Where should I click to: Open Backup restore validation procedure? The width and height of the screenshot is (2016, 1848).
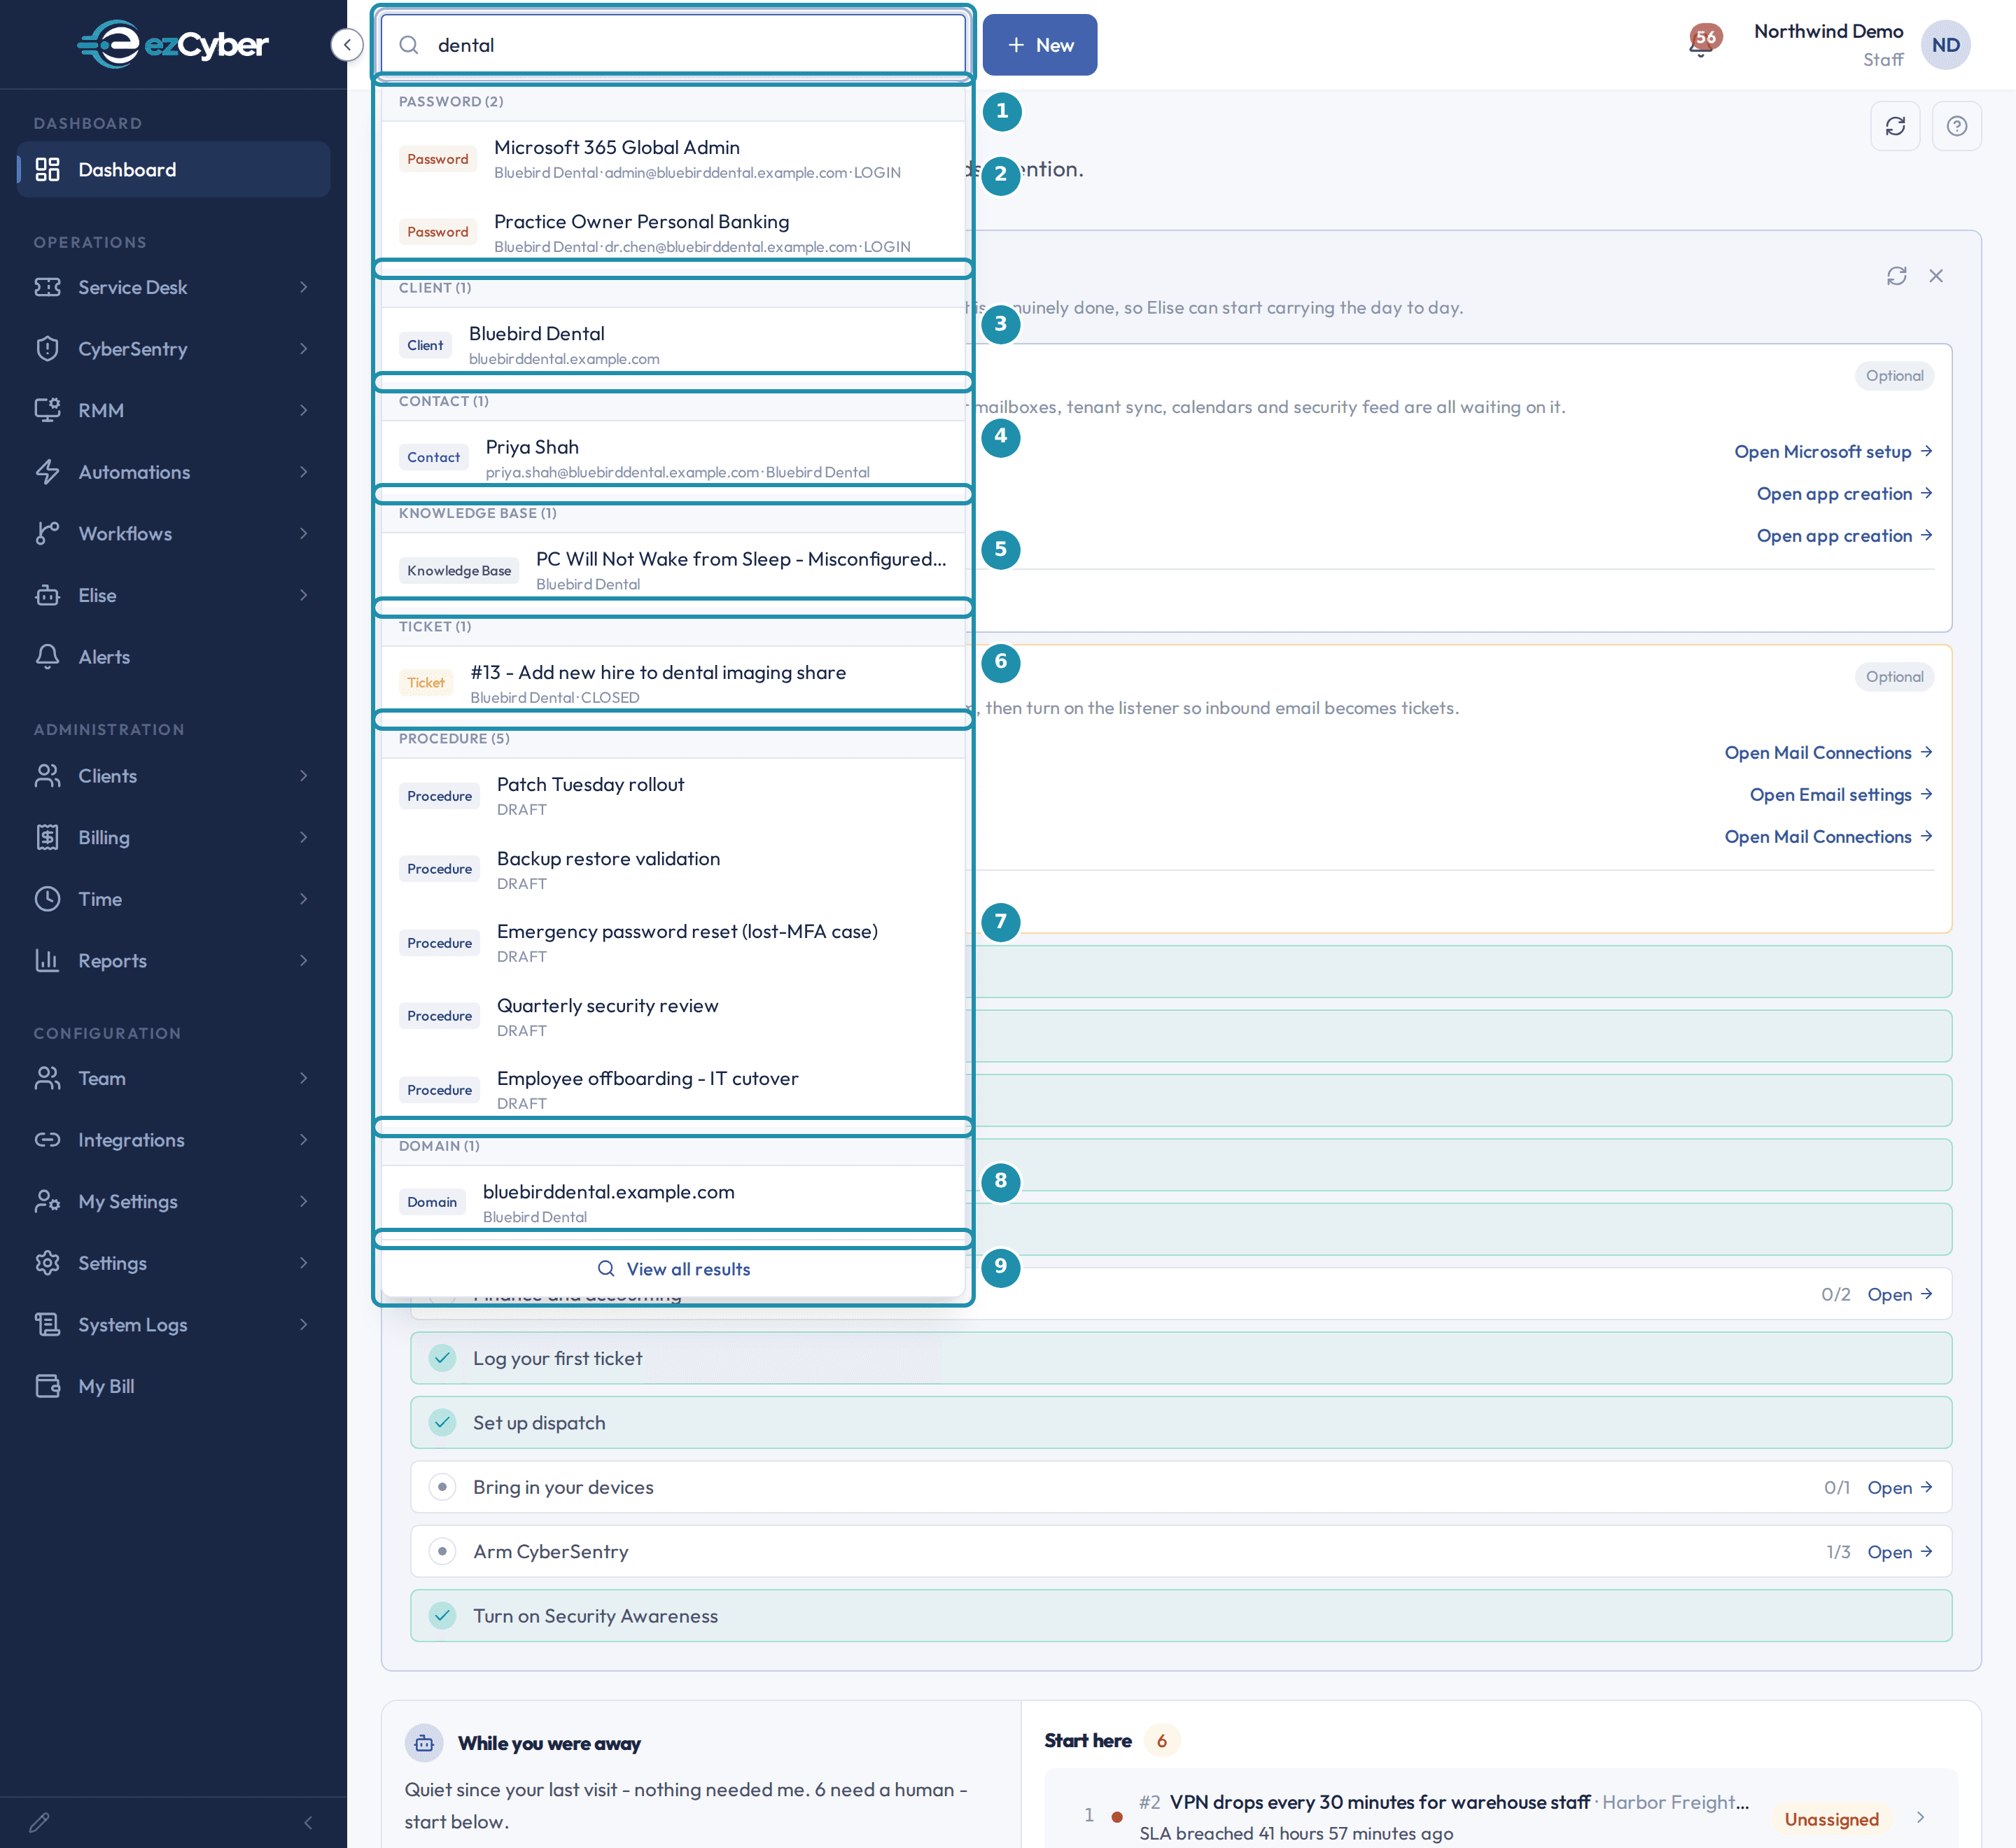(673, 870)
